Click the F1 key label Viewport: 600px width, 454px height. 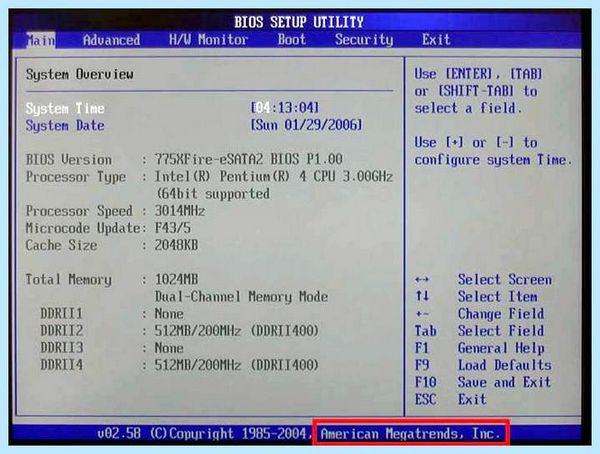point(422,348)
